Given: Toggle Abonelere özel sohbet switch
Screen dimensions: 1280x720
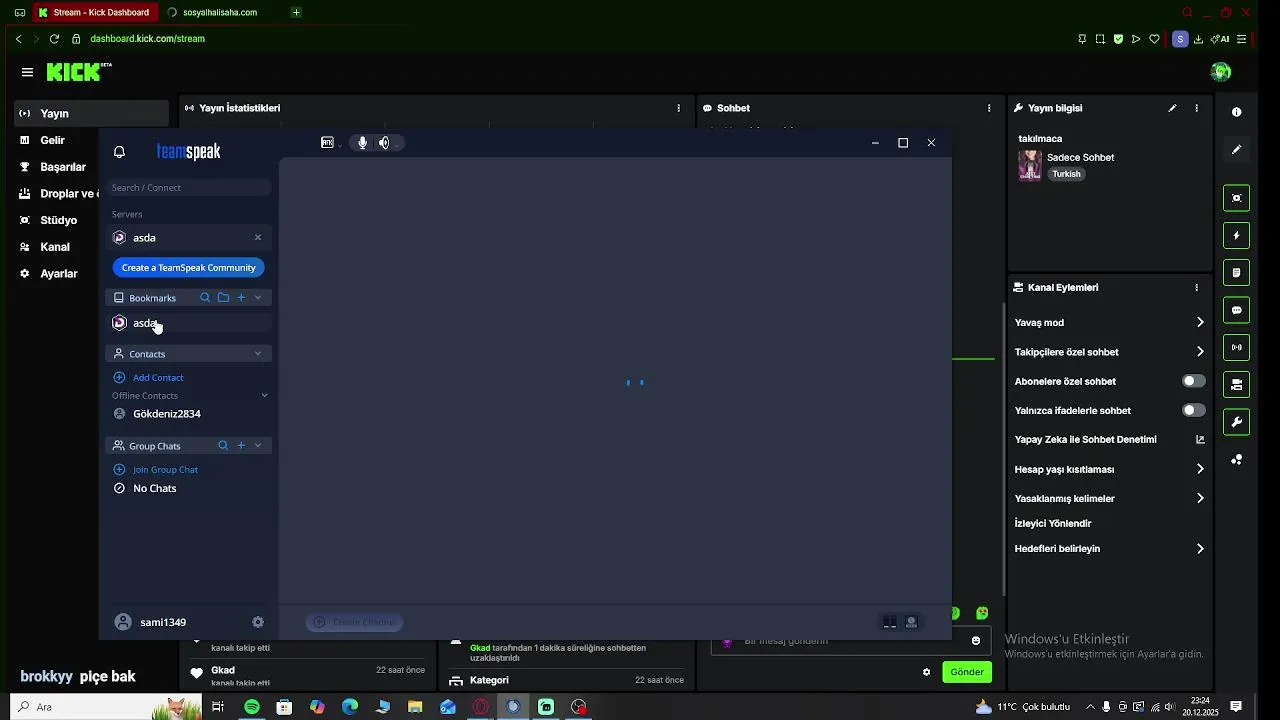Looking at the screenshot, I should tap(1194, 381).
